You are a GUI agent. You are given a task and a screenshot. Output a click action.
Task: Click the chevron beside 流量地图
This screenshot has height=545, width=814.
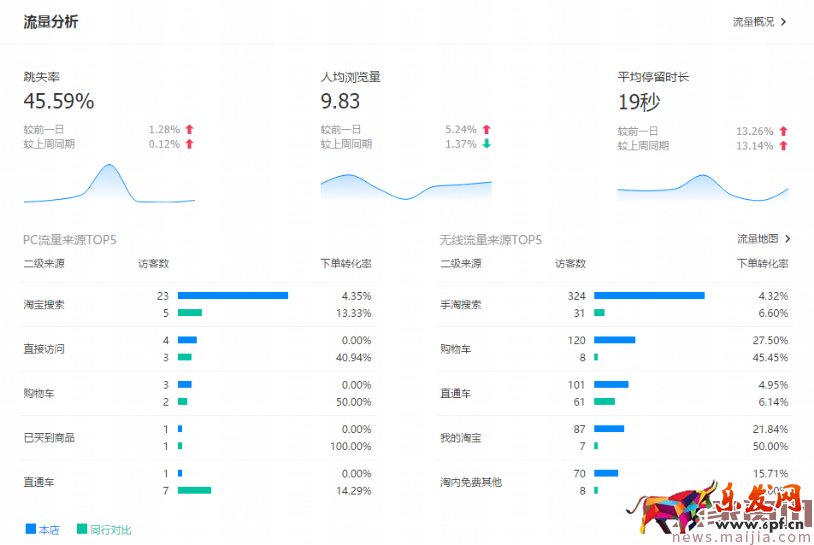(x=788, y=239)
